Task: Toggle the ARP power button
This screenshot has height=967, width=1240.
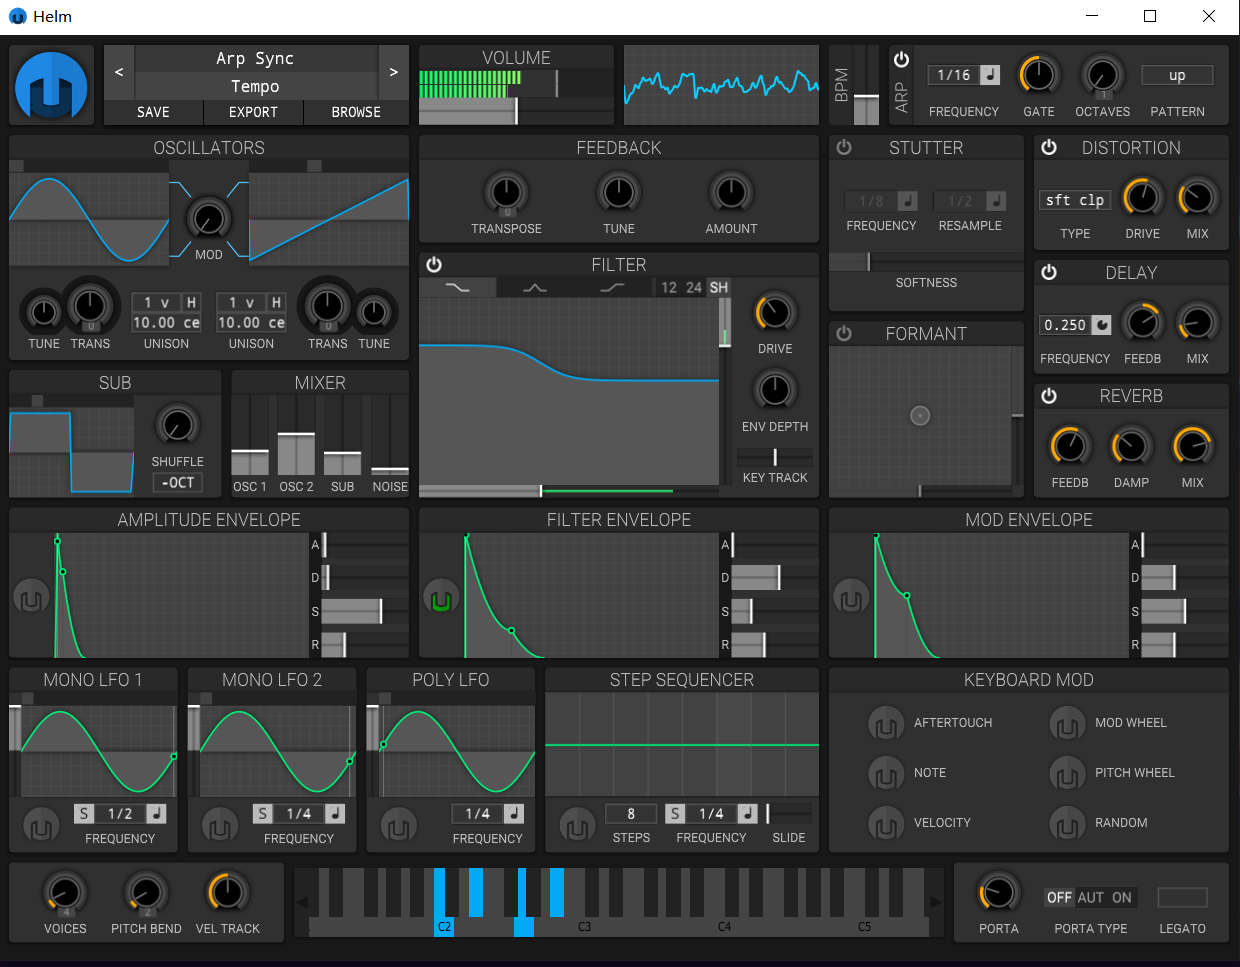Action: click(x=901, y=60)
